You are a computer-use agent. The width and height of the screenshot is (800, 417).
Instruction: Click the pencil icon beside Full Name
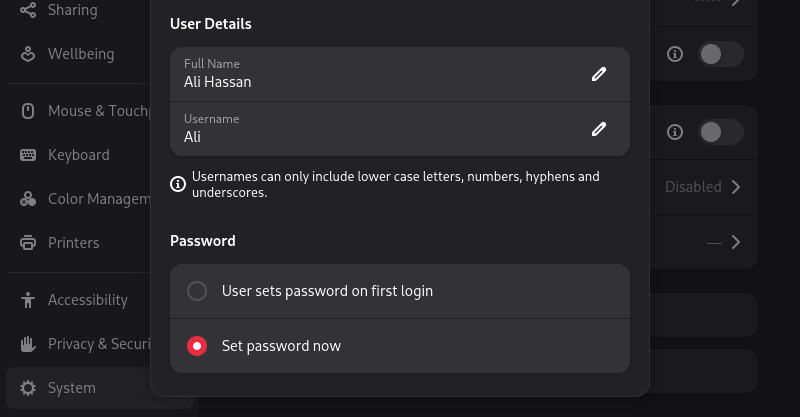tap(599, 74)
